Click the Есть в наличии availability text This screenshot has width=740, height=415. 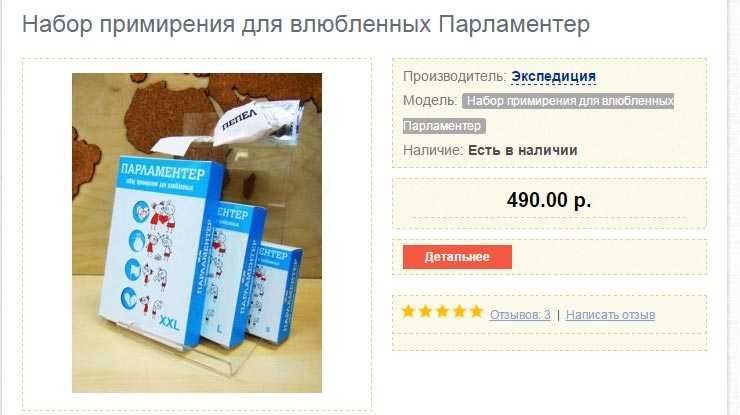(523, 150)
